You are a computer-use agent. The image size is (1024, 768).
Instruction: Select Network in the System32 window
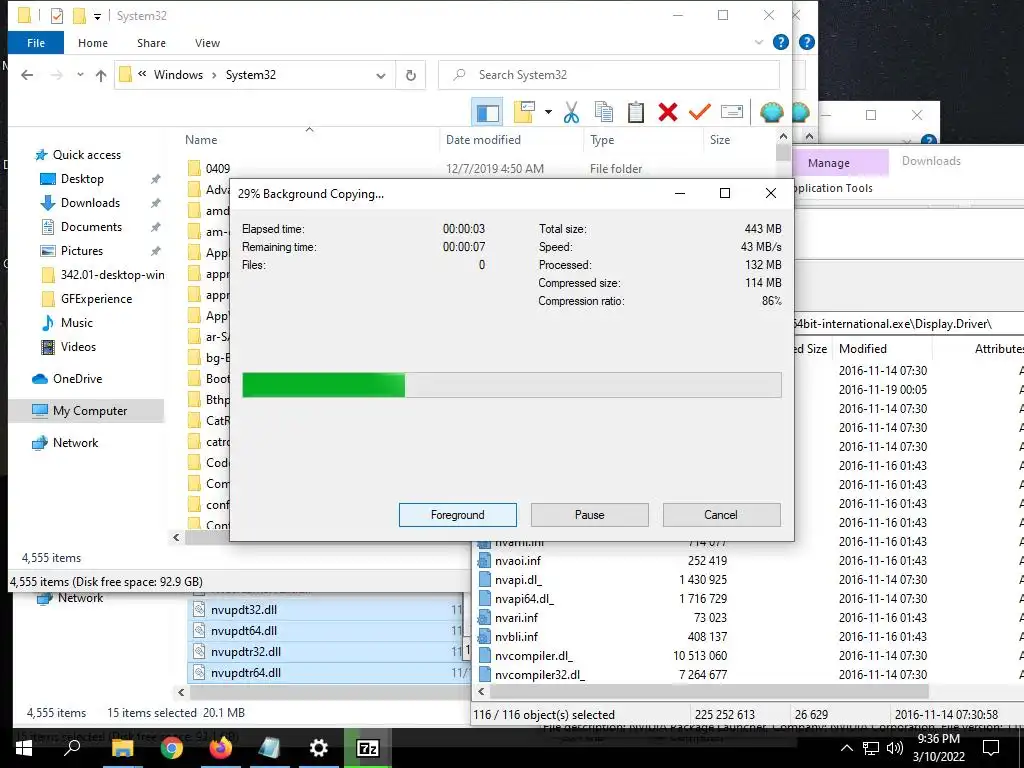click(x=75, y=443)
